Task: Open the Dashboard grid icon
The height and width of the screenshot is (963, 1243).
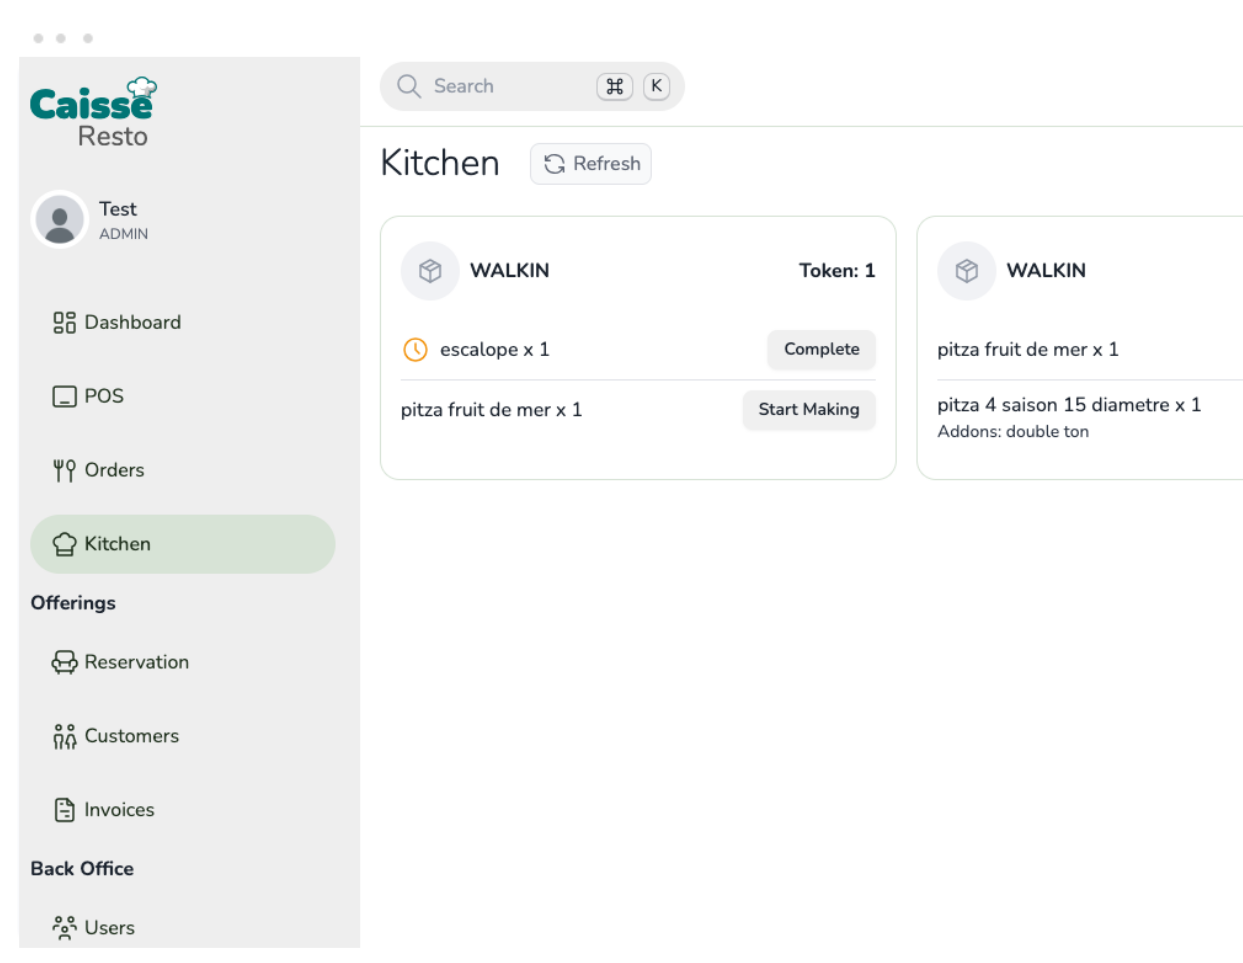Action: click(64, 322)
